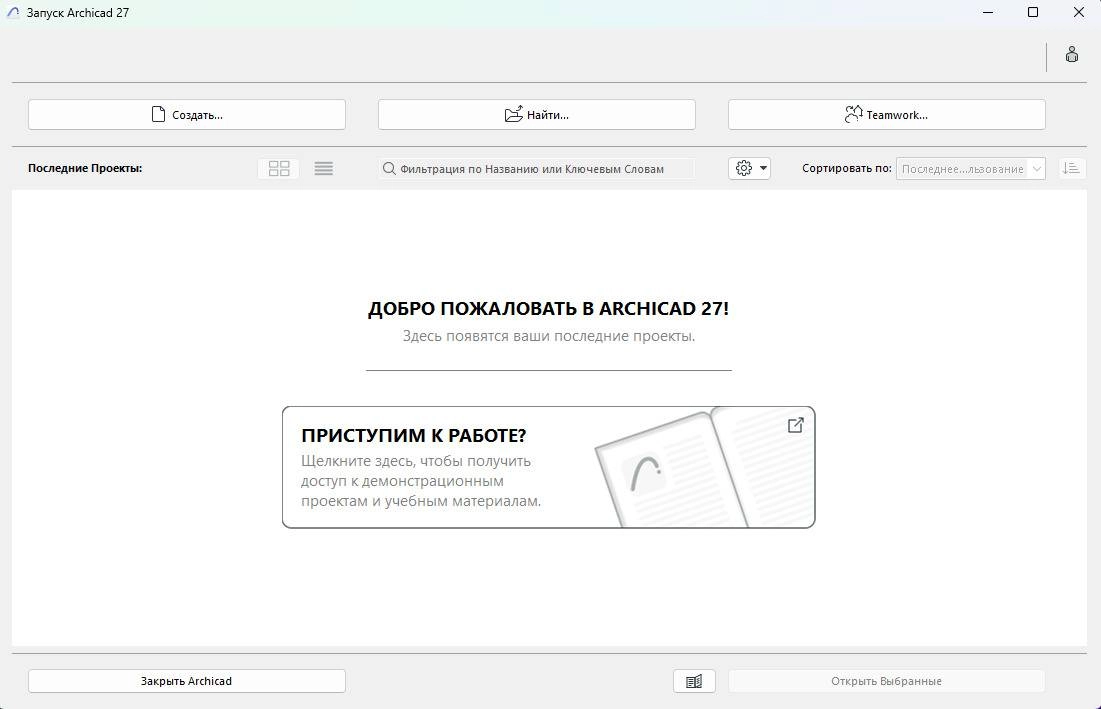Click the project filter search field
Viewport: 1101px width, 709px height.
pos(536,168)
